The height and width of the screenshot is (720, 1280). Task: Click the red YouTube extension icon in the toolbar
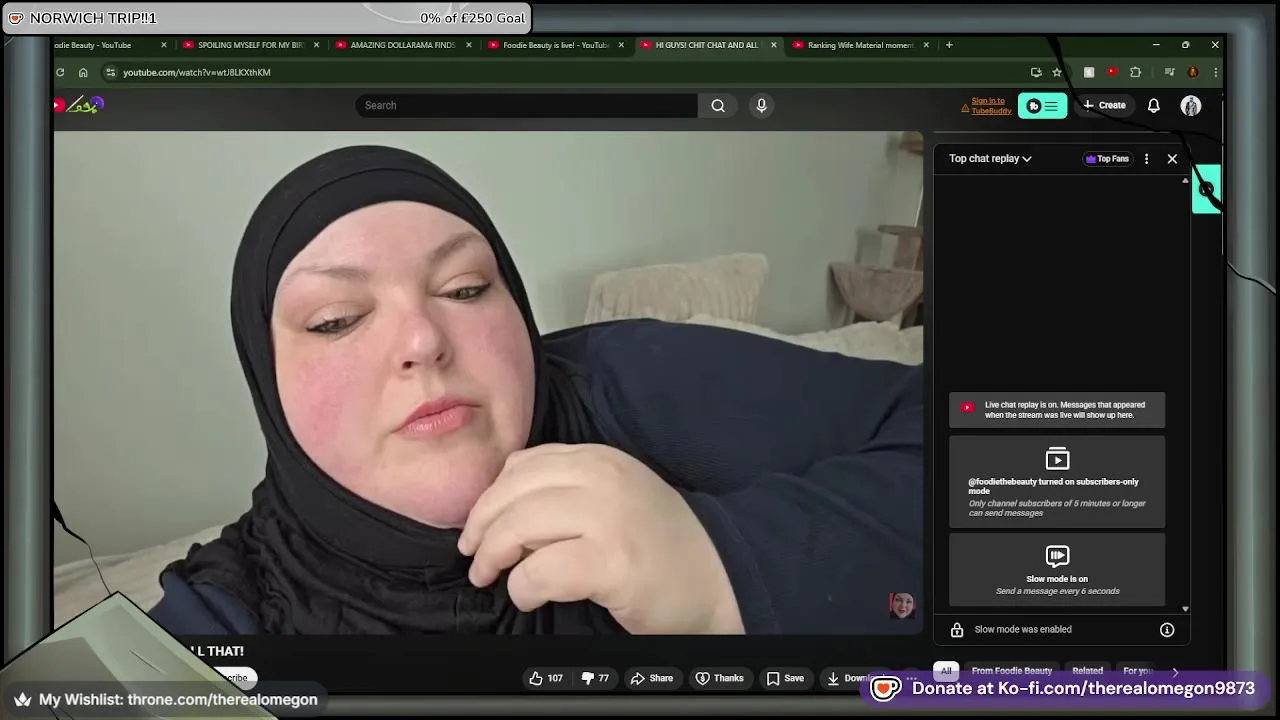(x=1112, y=72)
